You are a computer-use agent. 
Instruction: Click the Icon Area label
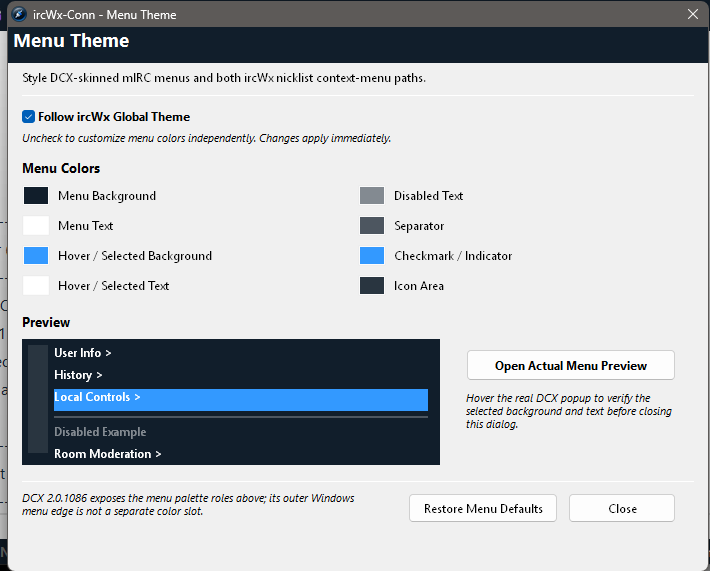(x=419, y=286)
